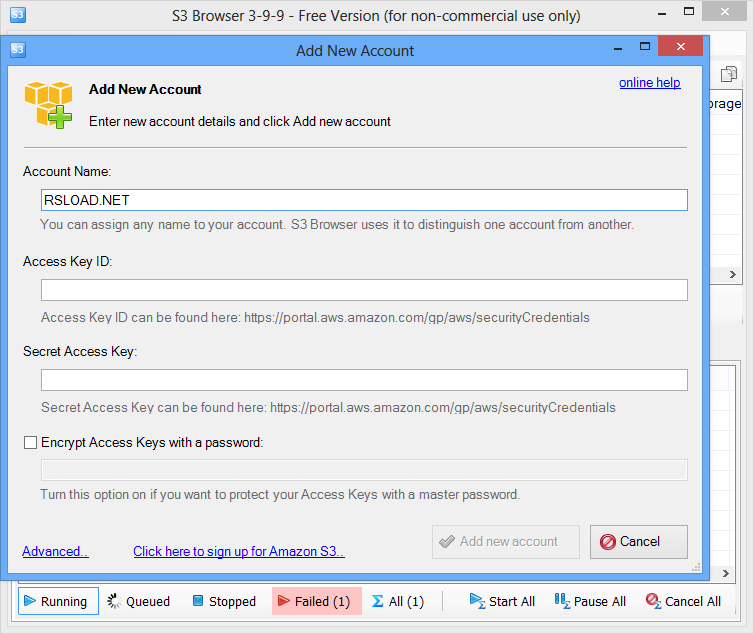Switch to the Queued tasks tab
This screenshot has width=754, height=634.
[x=138, y=601]
